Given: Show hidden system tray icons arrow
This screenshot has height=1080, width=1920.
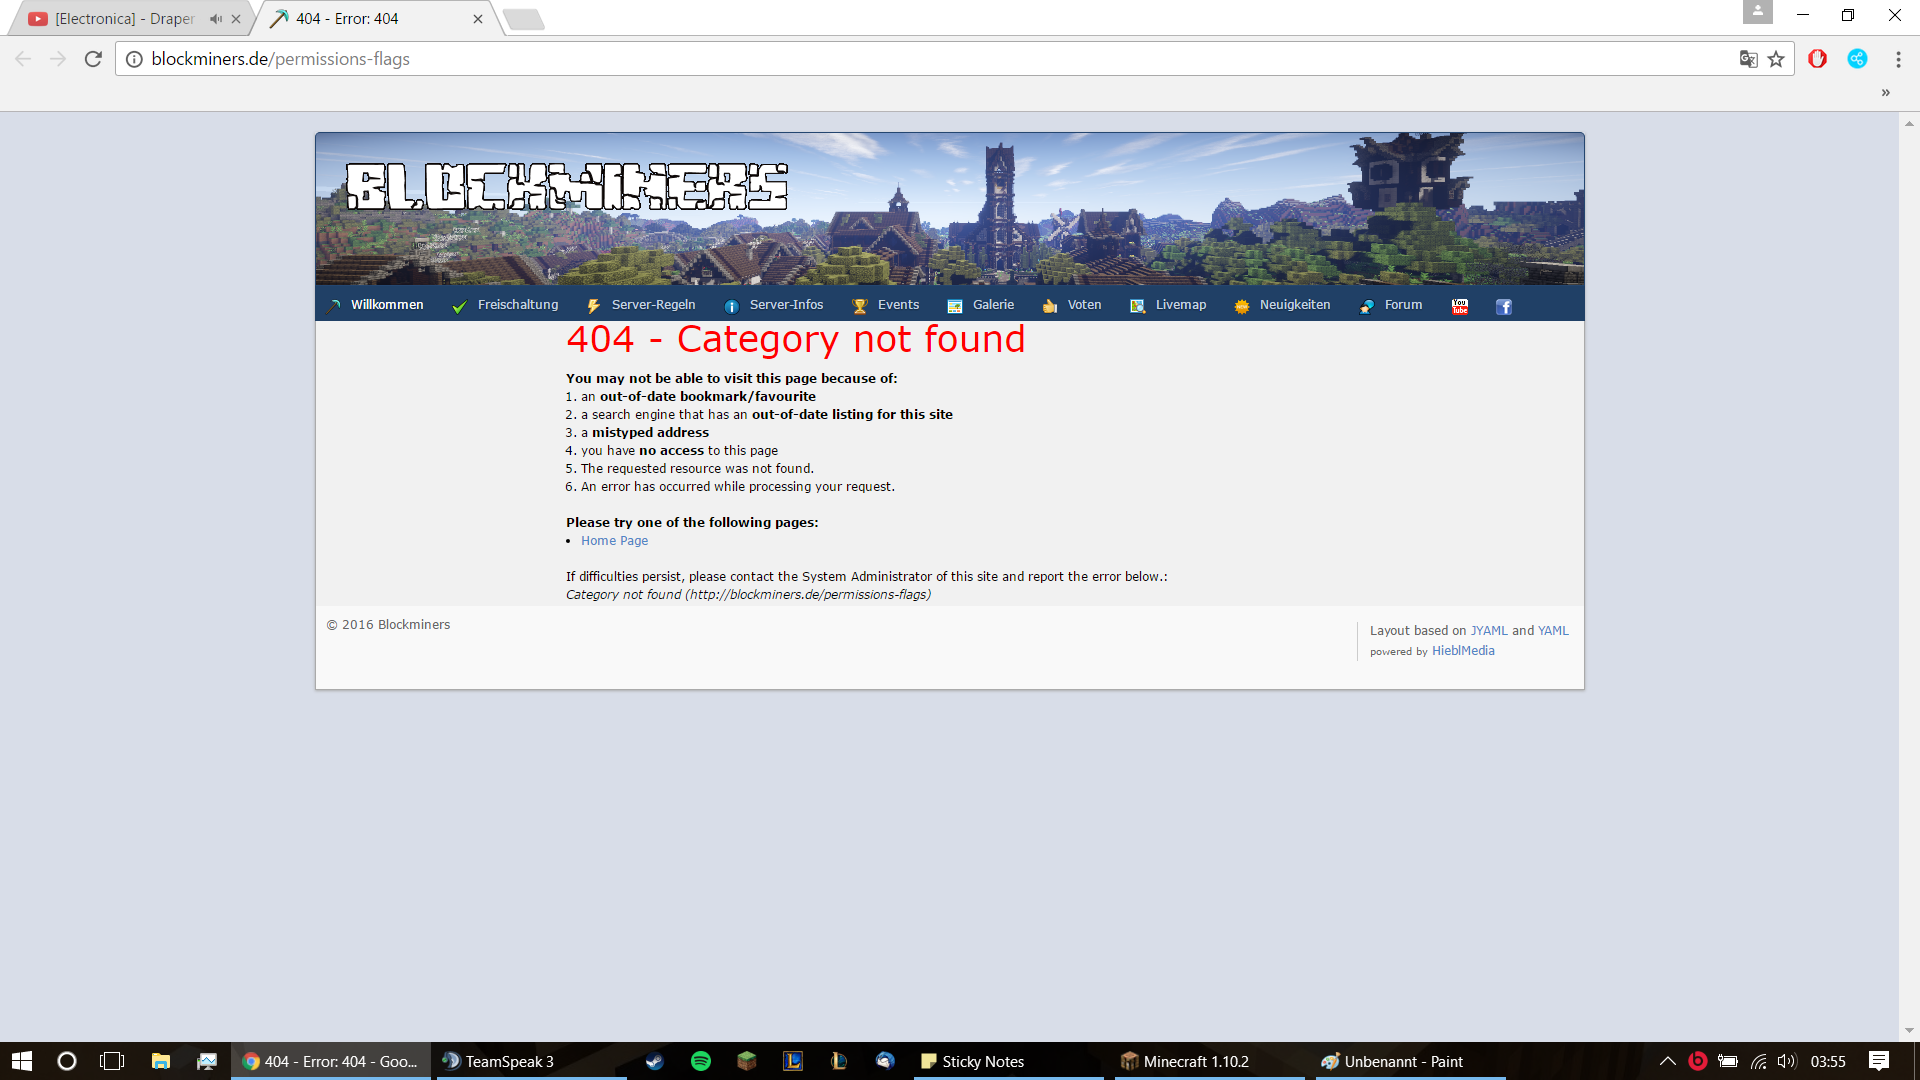Looking at the screenshot, I should coord(1667,1061).
